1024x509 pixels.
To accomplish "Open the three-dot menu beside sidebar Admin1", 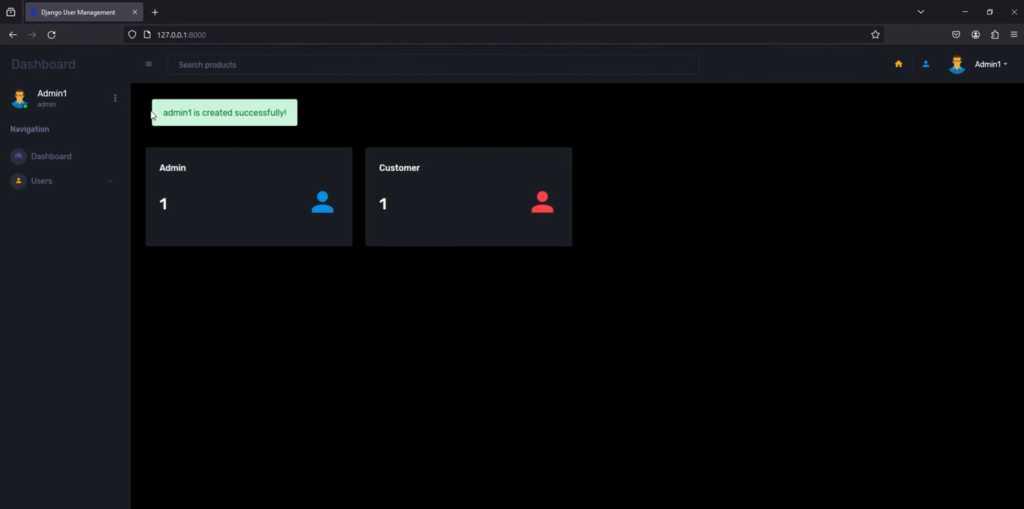I will click(116, 98).
